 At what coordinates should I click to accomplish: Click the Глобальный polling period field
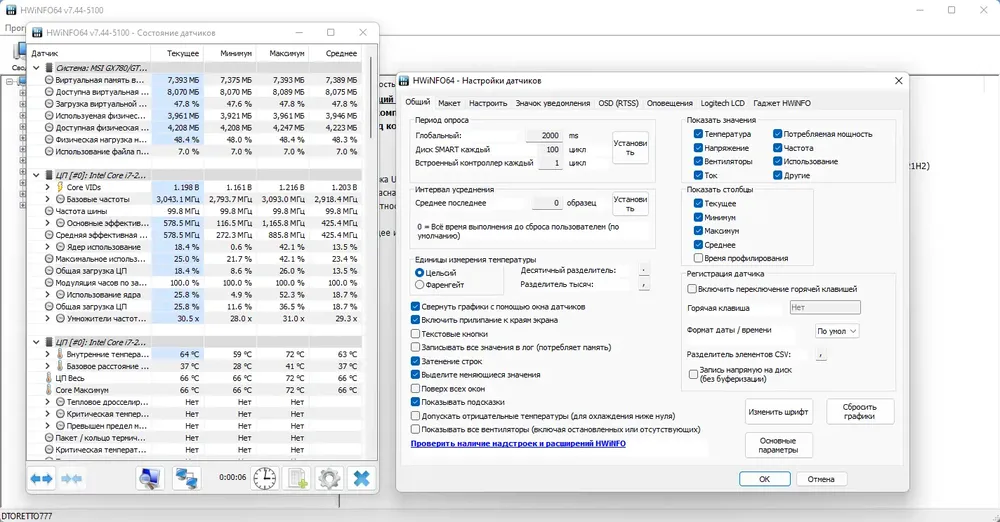click(544, 135)
